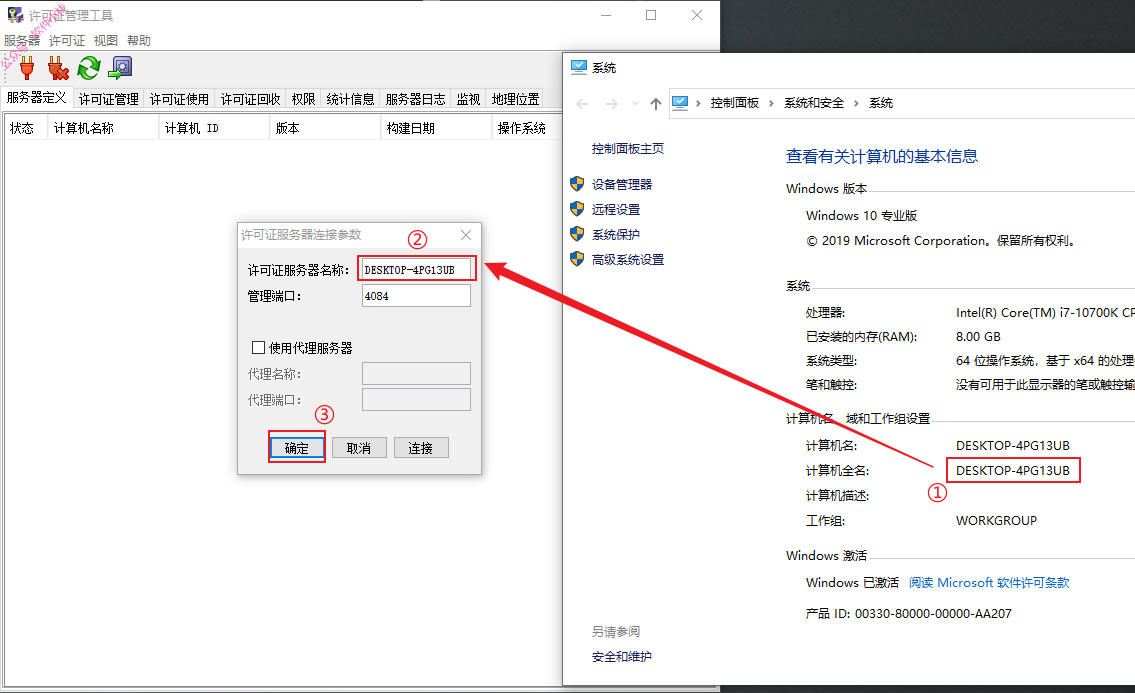This screenshot has width=1135, height=693.
Task: Click the 计算机全名 value DESKTOP-4PG13UB
Action: tap(1013, 471)
